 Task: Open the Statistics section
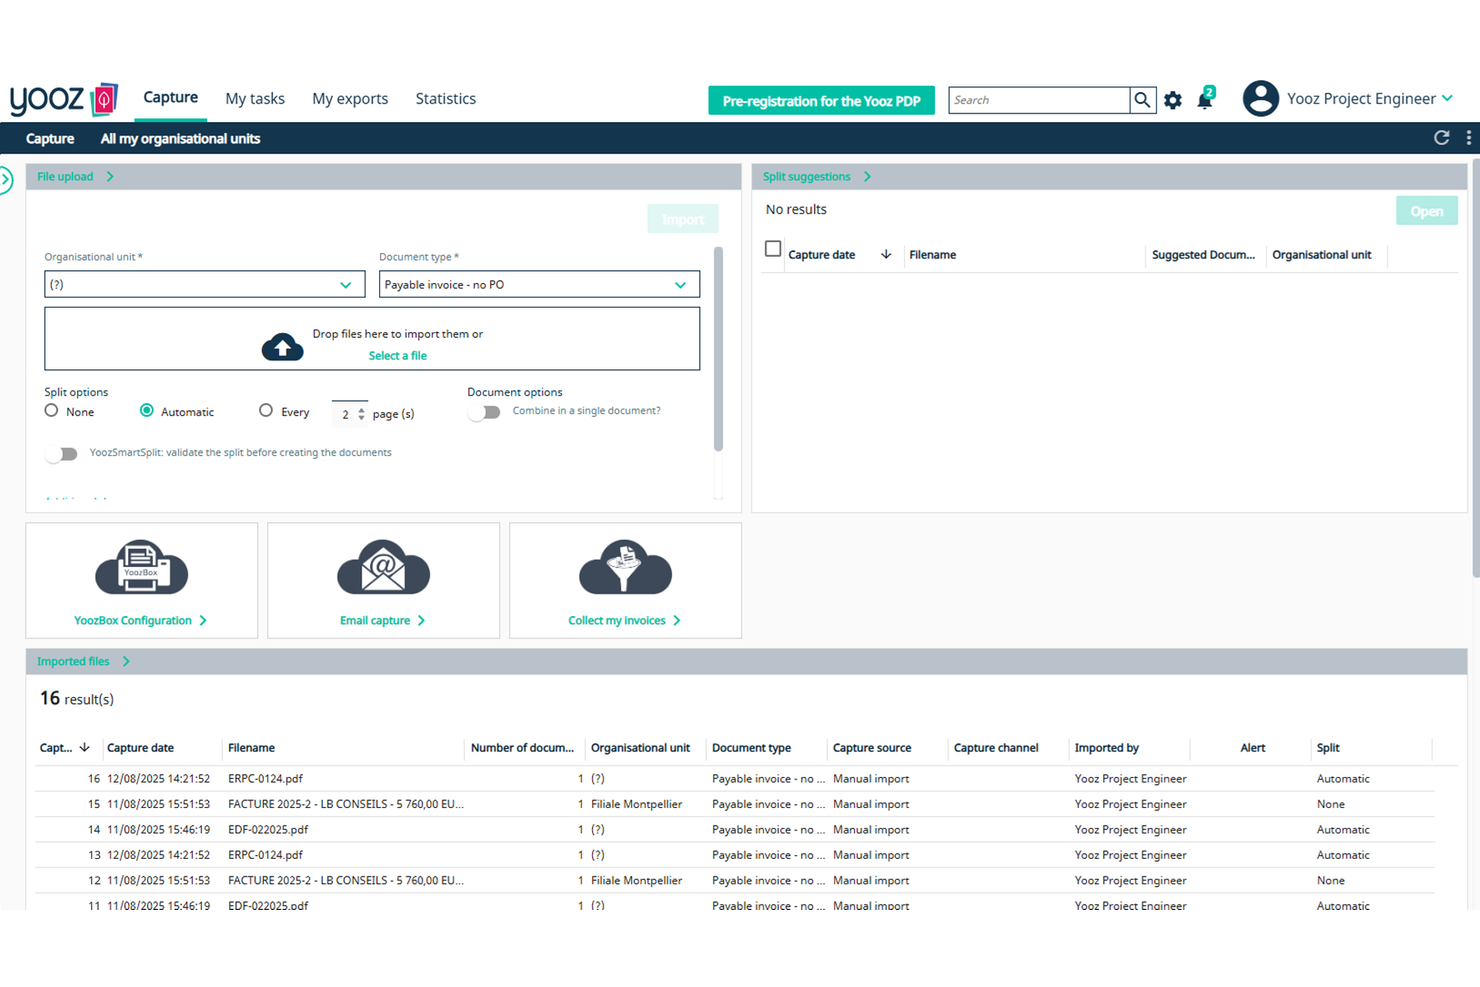[445, 98]
